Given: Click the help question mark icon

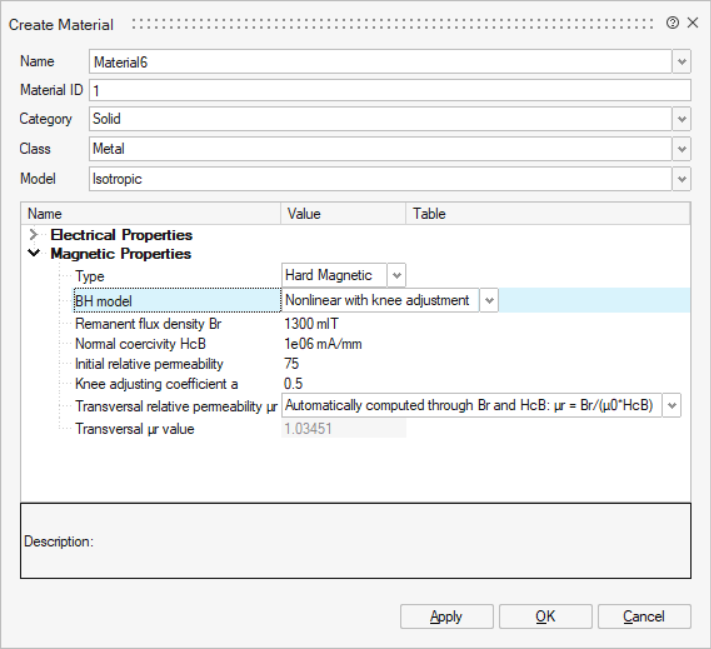Looking at the screenshot, I should [673, 23].
